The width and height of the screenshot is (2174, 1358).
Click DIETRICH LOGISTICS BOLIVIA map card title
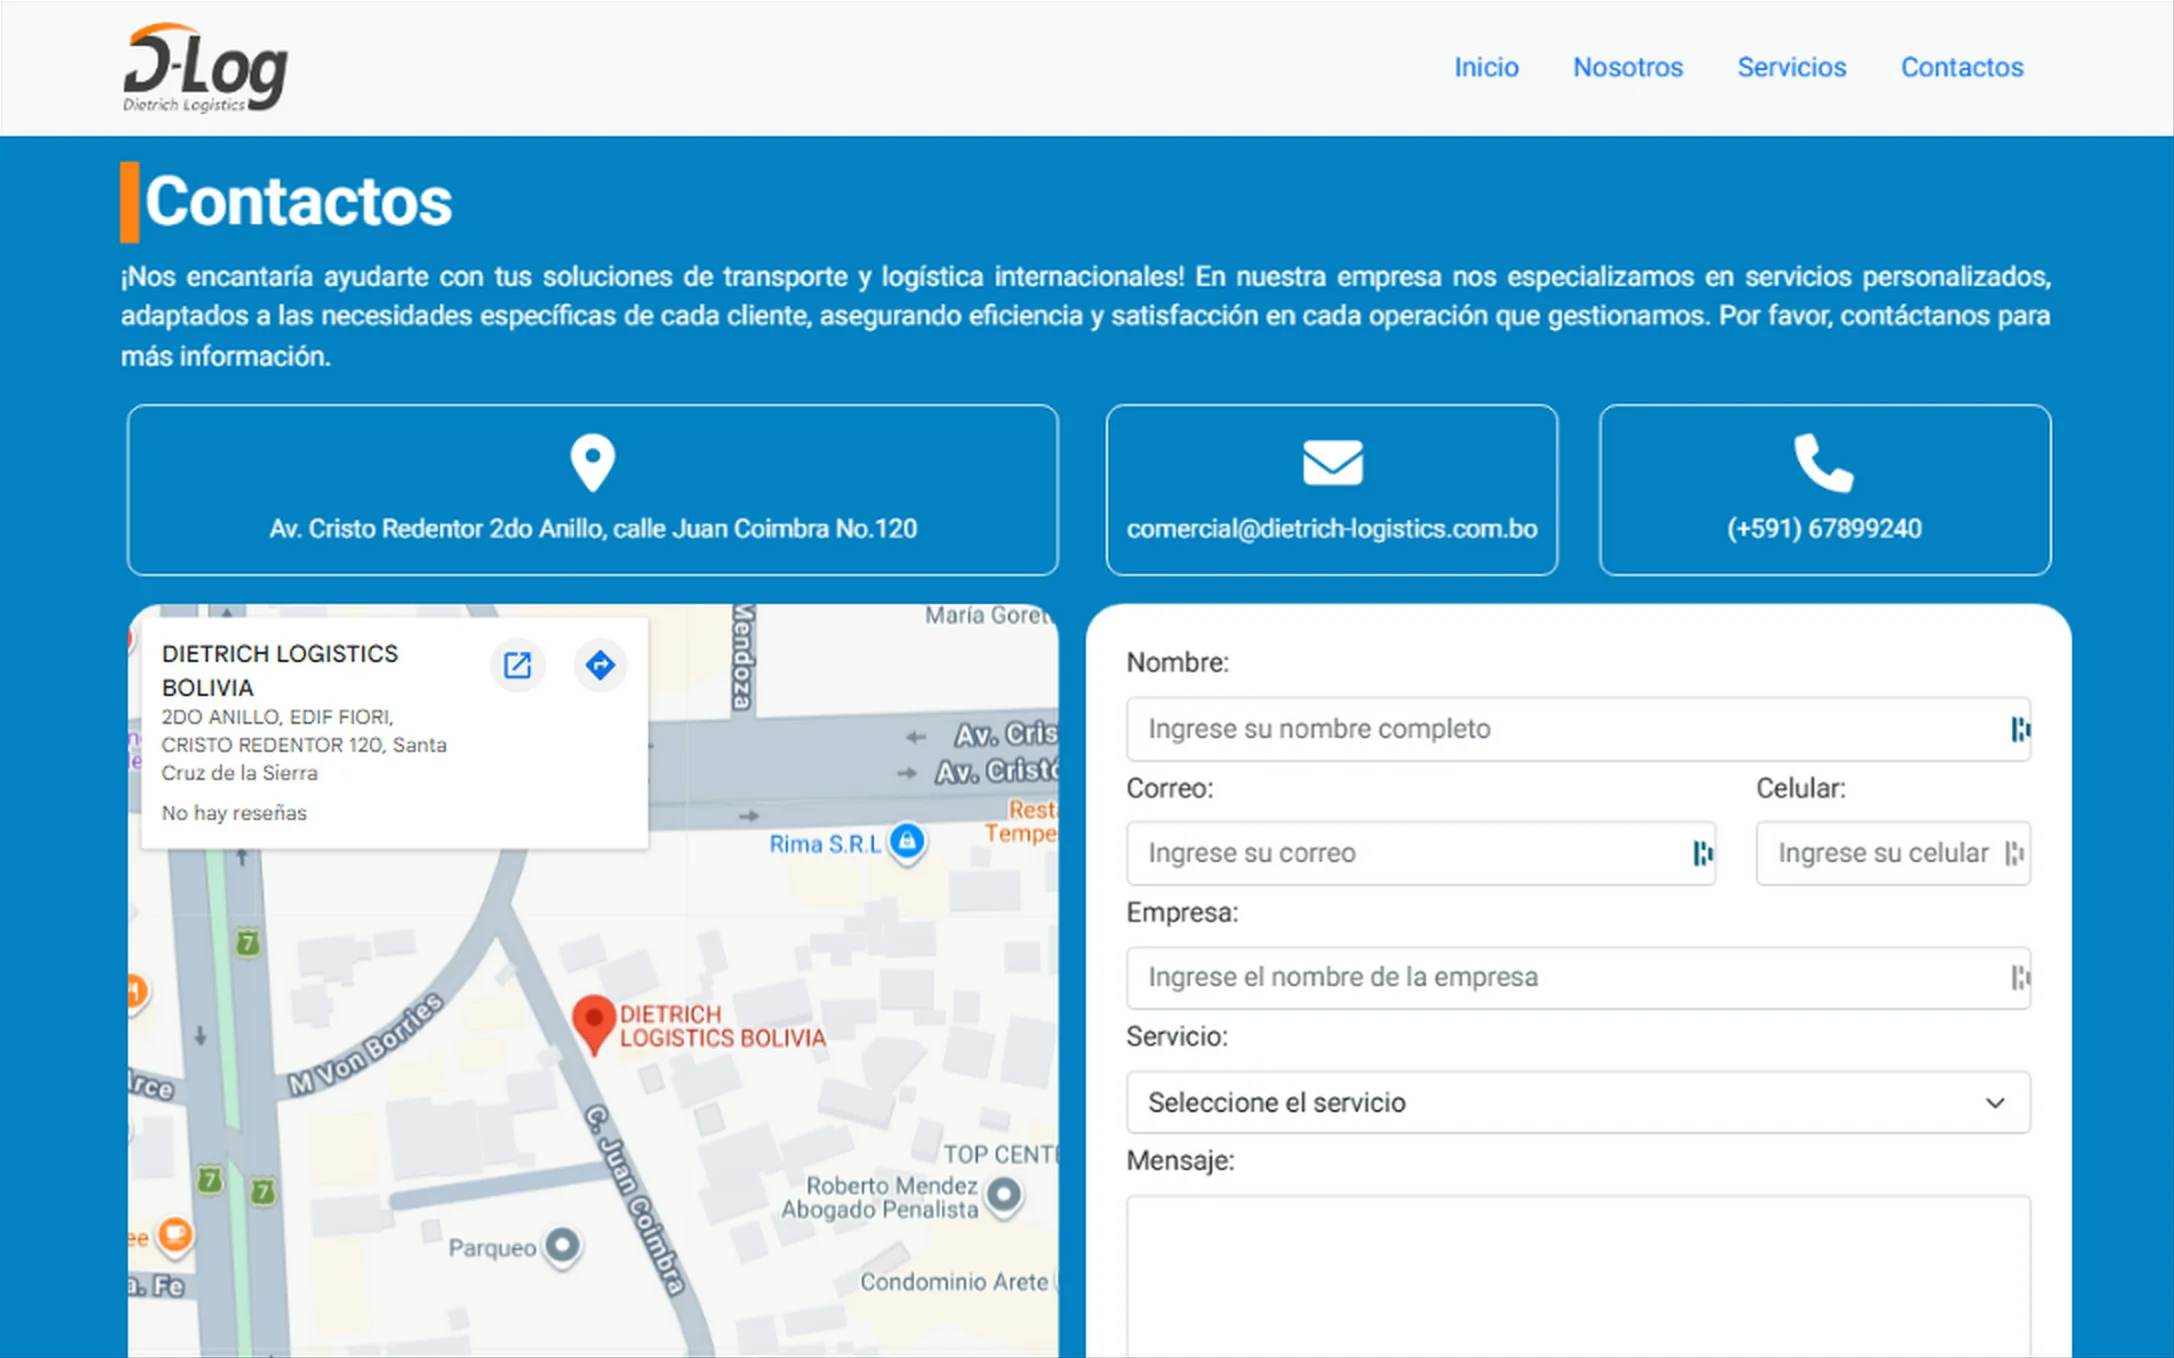click(280, 670)
